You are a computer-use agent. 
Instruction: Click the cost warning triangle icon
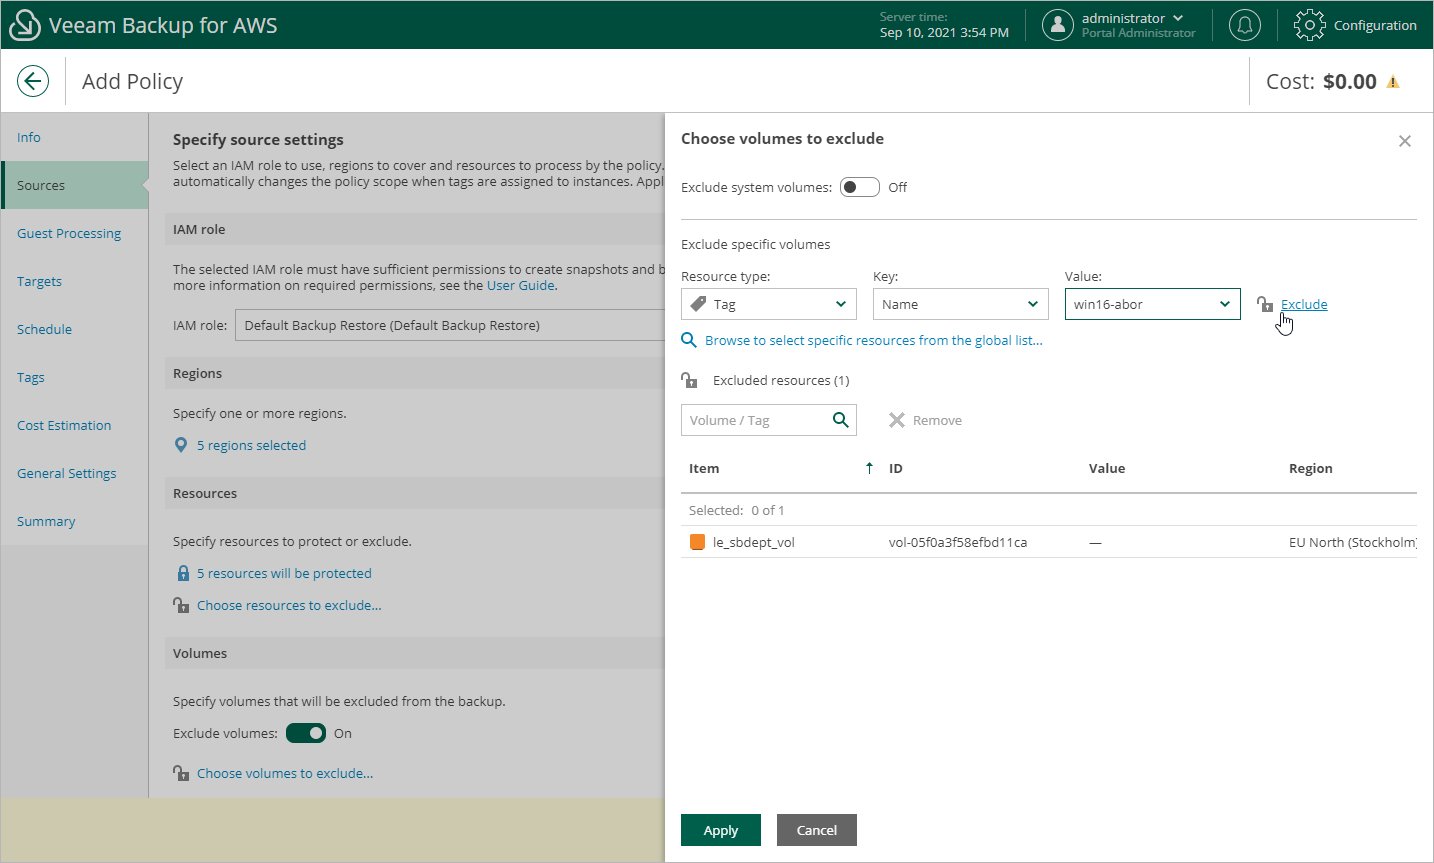pos(1393,82)
